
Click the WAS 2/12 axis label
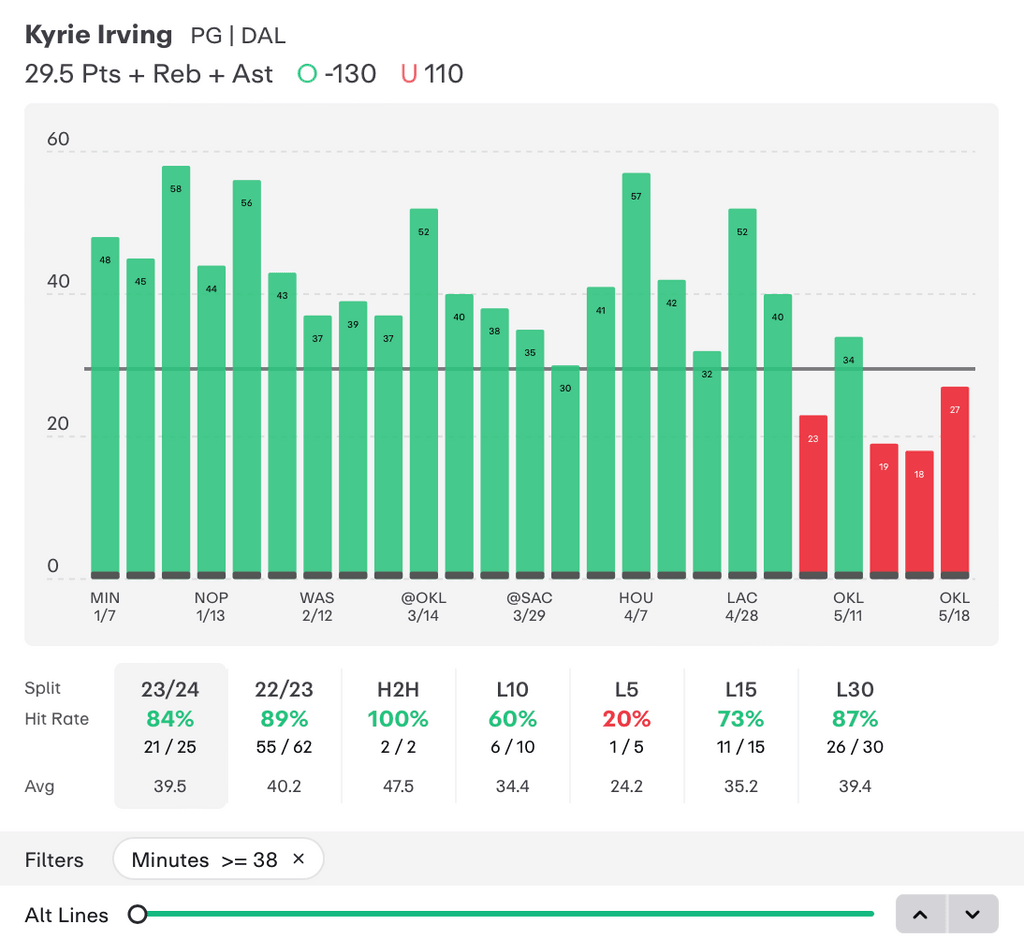[x=317, y=606]
